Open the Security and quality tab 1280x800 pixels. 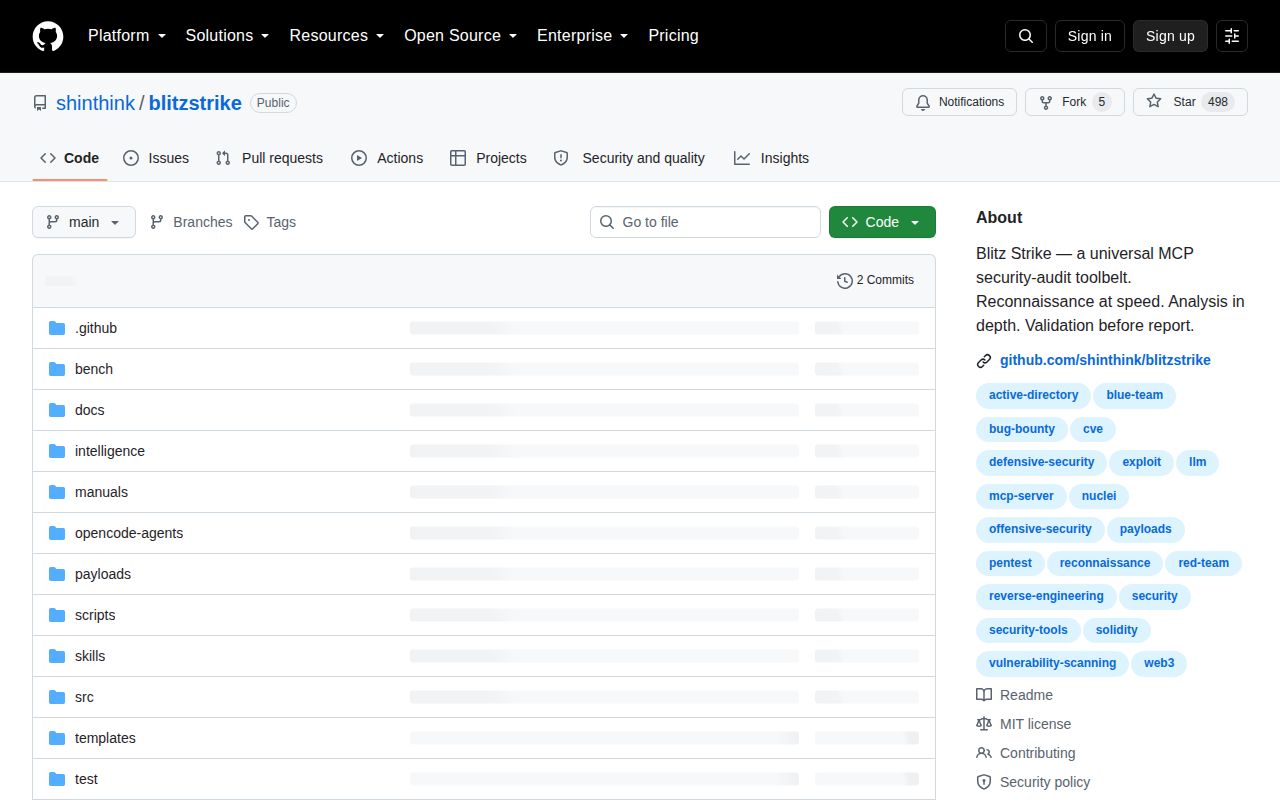tap(629, 158)
